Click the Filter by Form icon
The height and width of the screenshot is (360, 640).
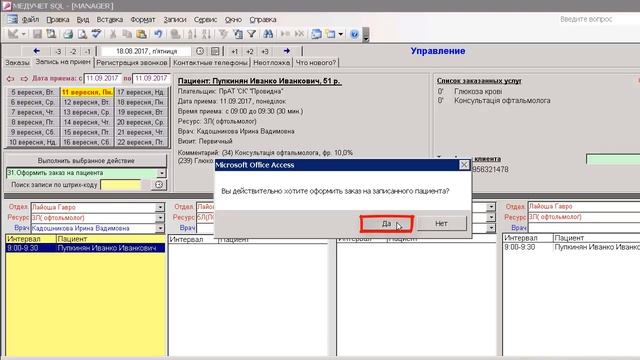coord(238,34)
